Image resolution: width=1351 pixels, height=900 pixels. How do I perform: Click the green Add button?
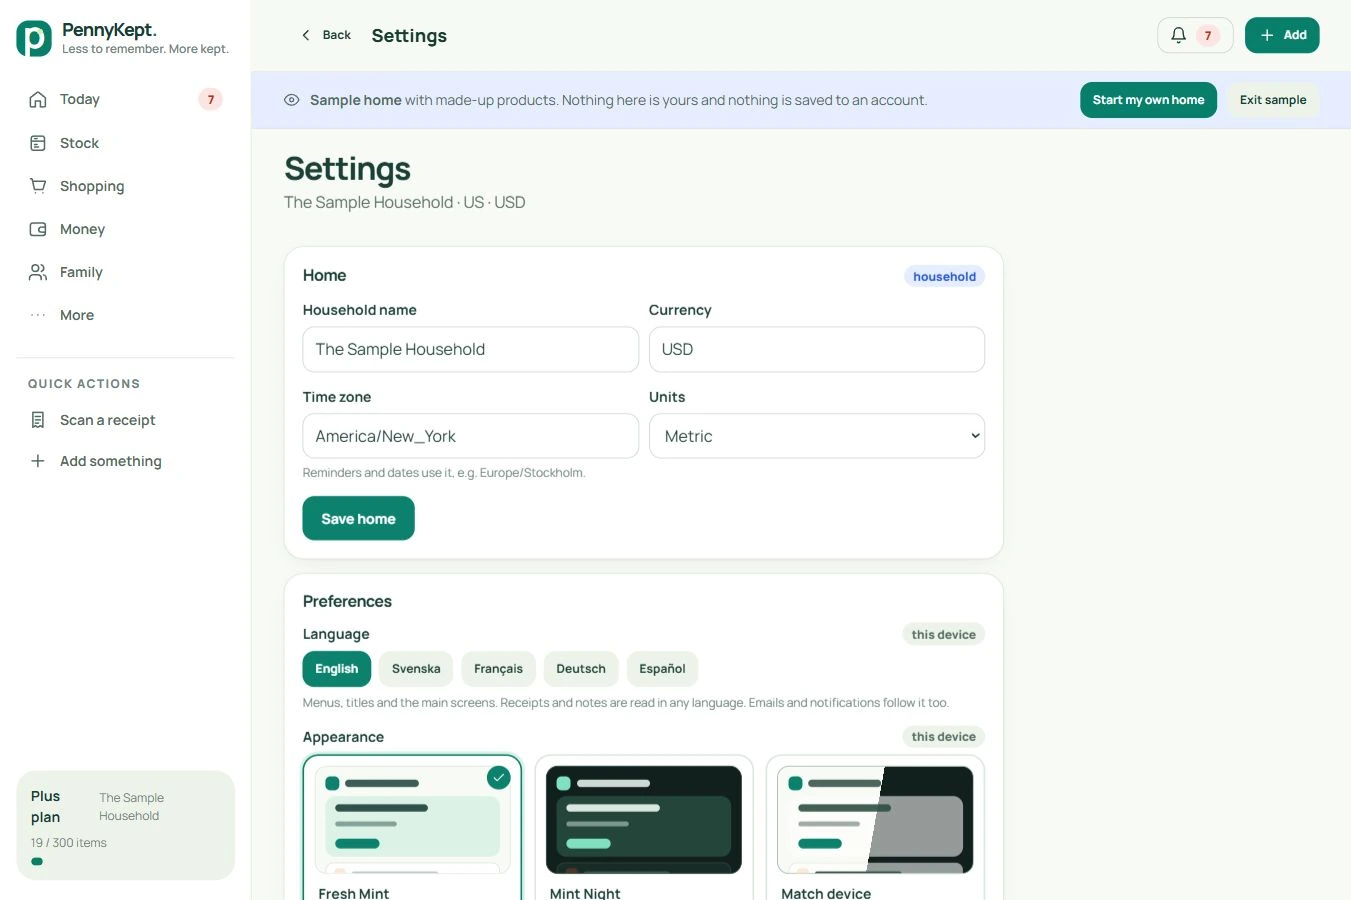coord(1282,35)
